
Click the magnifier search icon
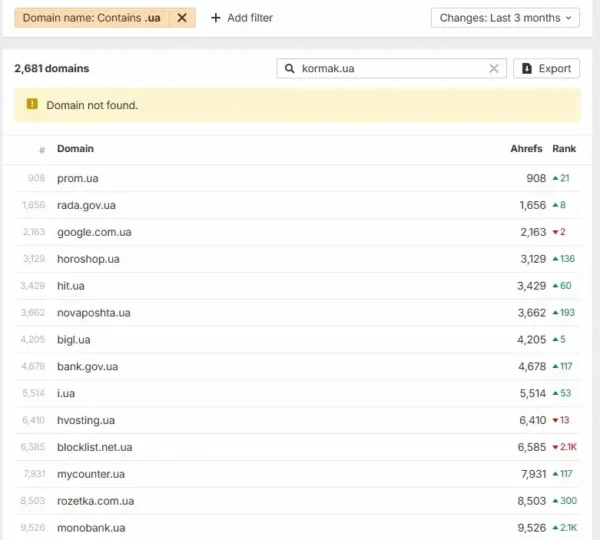(x=290, y=69)
